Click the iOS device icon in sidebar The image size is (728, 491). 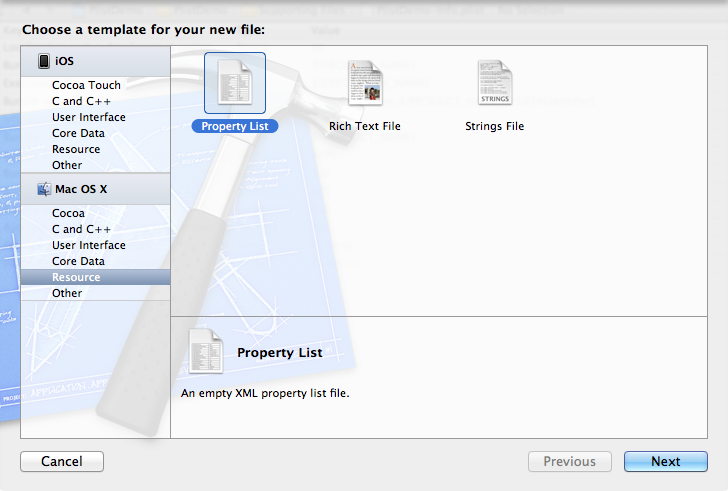click(x=44, y=62)
